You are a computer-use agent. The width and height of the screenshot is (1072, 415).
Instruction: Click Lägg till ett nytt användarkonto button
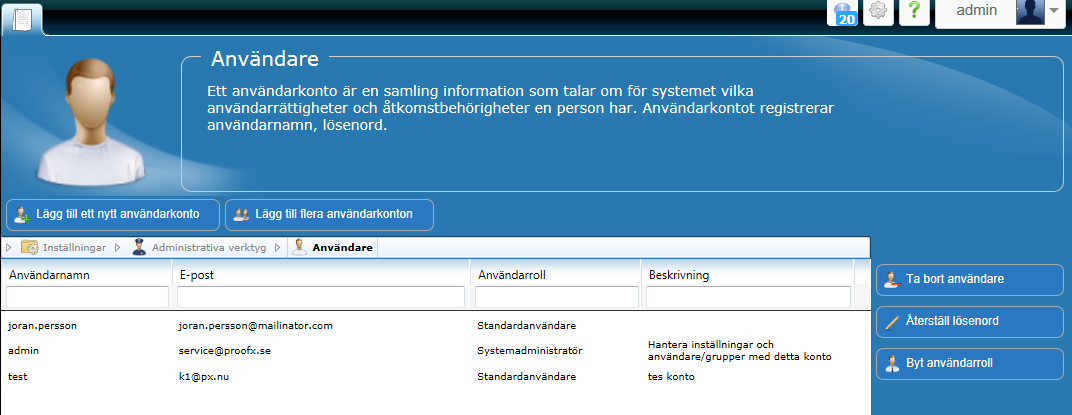pos(112,214)
